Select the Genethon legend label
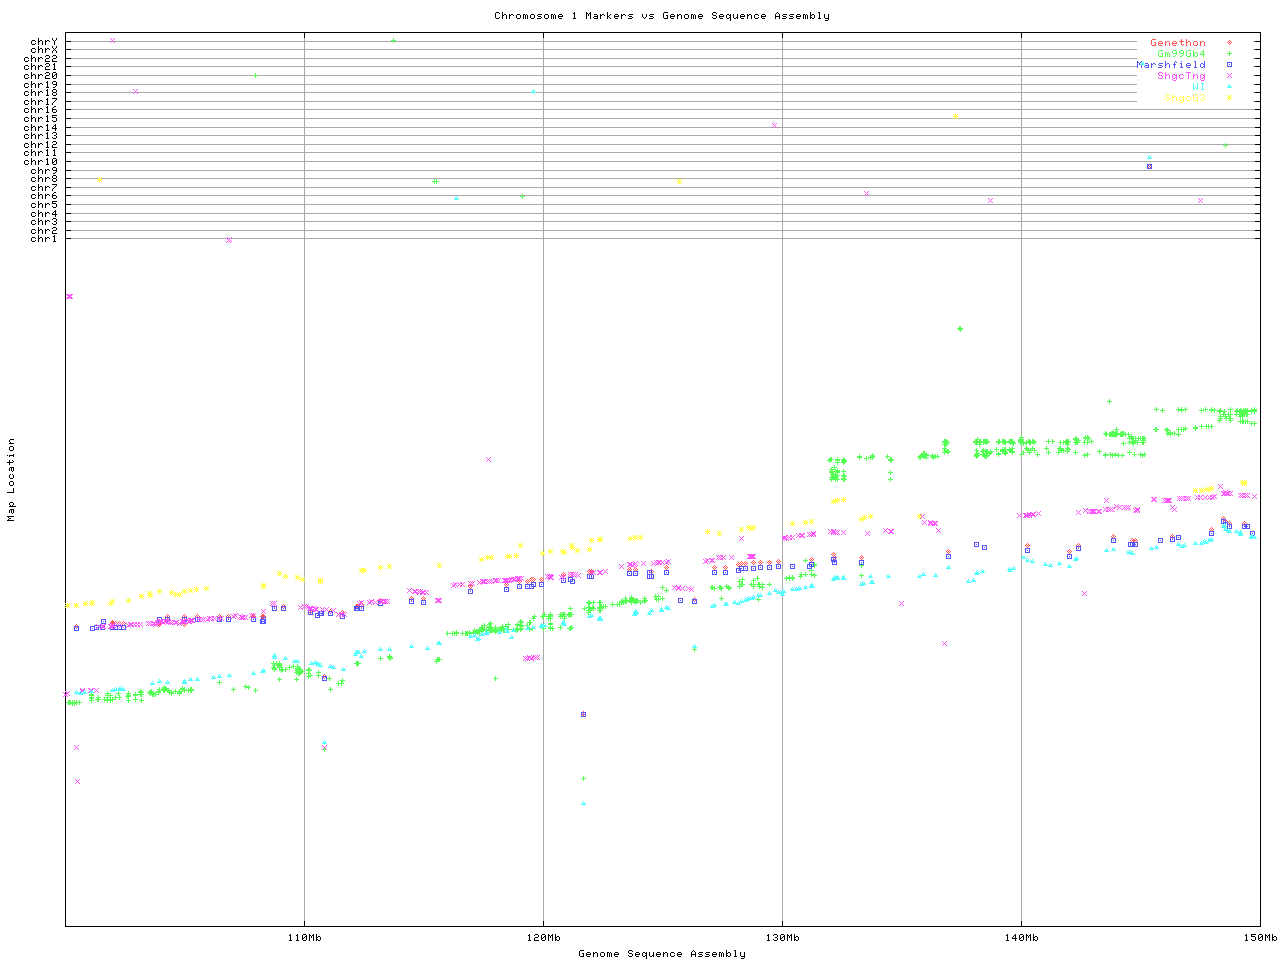The width and height of the screenshot is (1280, 960). 1177,43
